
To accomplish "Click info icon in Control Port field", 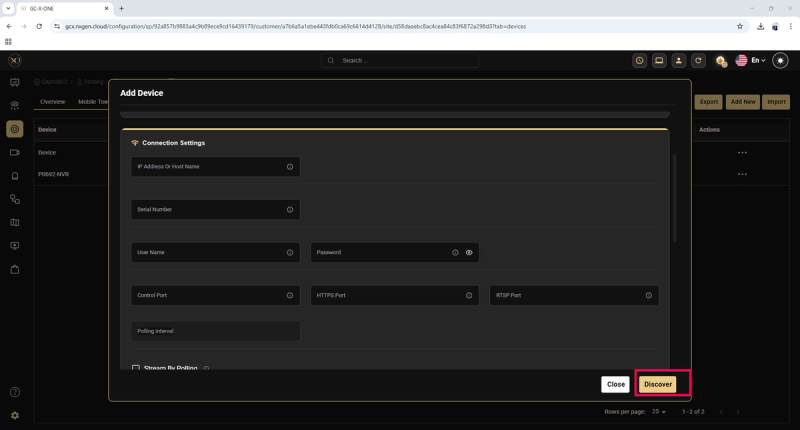I will 290,295.
